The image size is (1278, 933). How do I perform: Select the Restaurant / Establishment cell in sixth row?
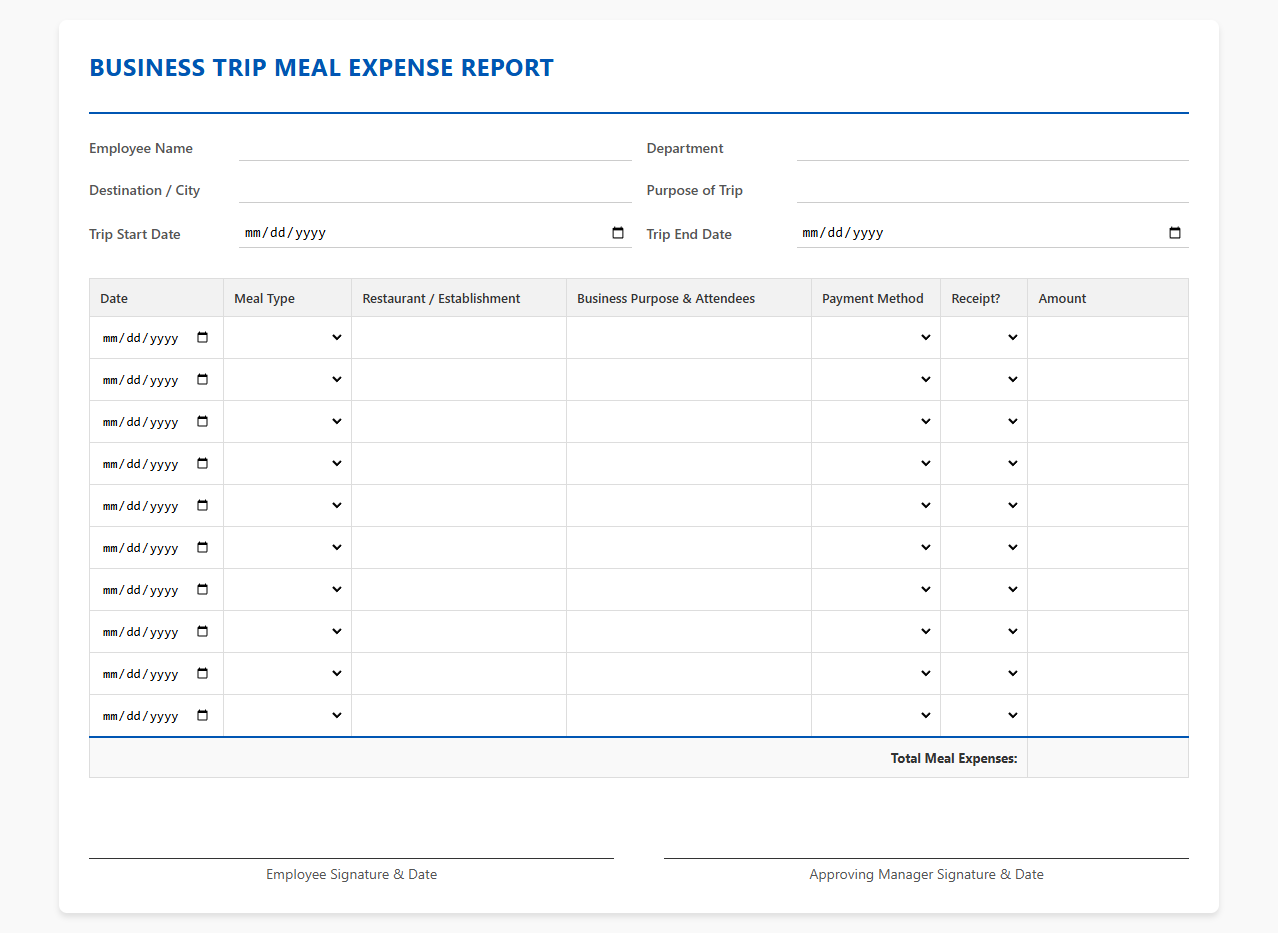[459, 548]
